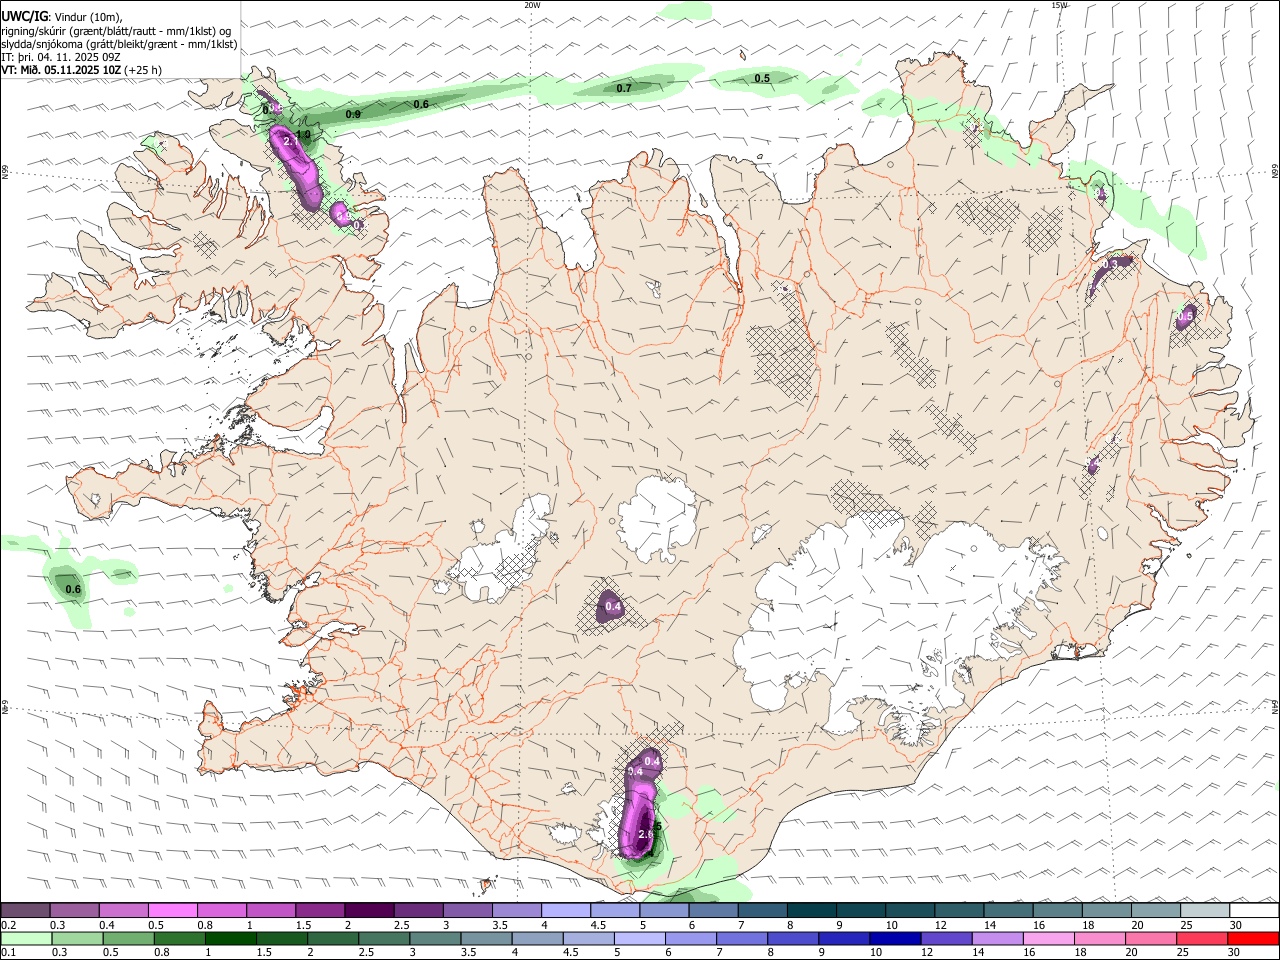Click the 2.5 swatch in lower rain scale
The image size is (1280, 960).
(x=386, y=938)
